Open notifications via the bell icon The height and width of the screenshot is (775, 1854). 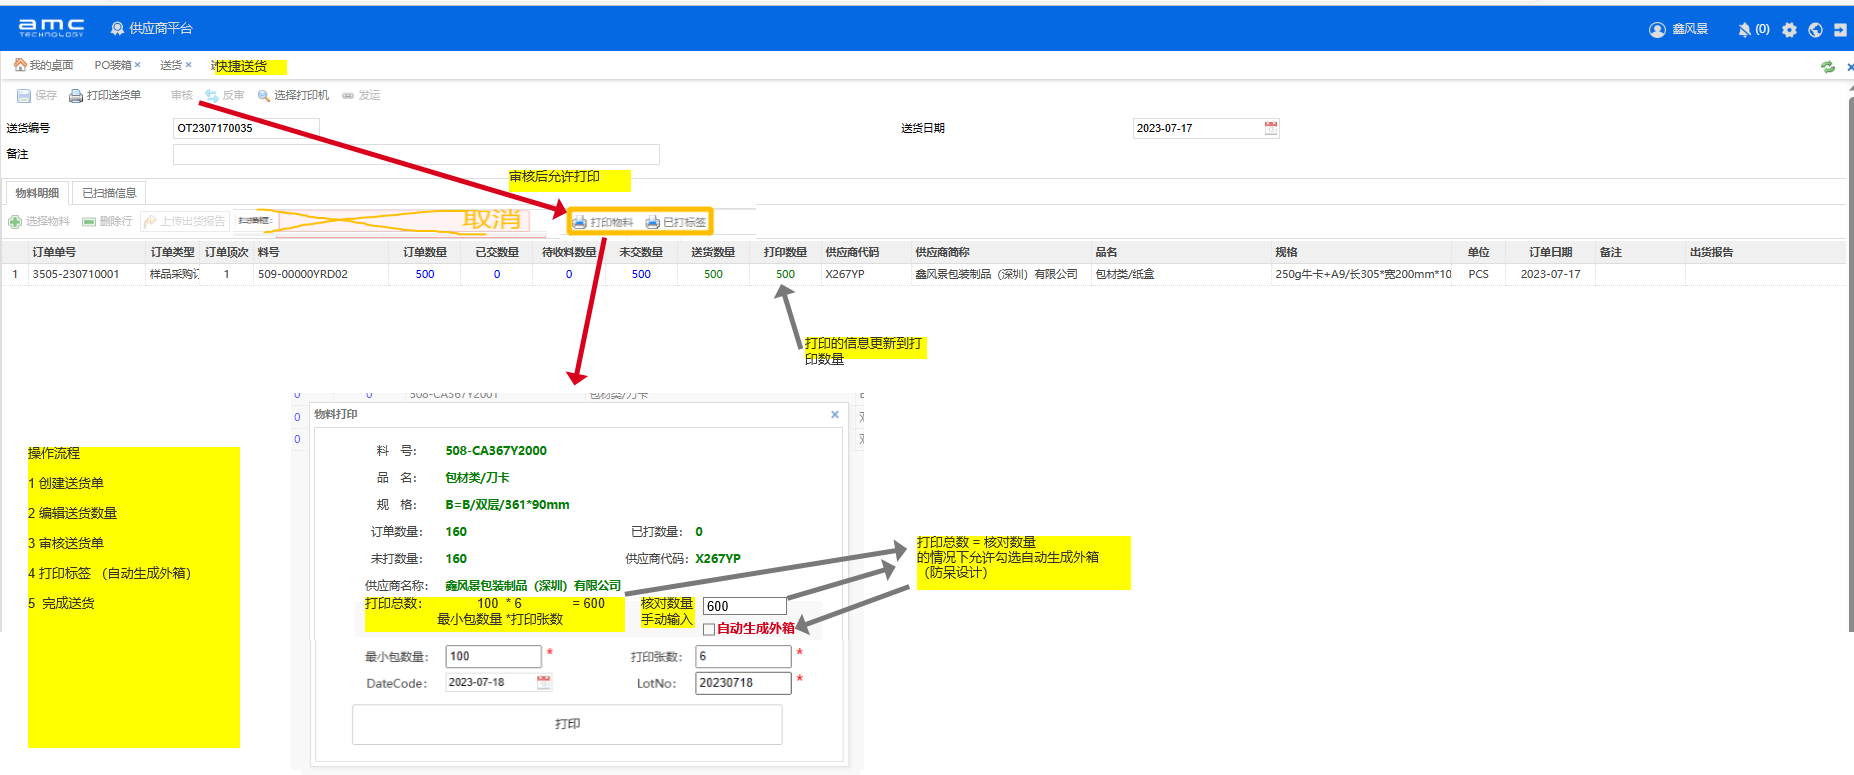click(1744, 30)
